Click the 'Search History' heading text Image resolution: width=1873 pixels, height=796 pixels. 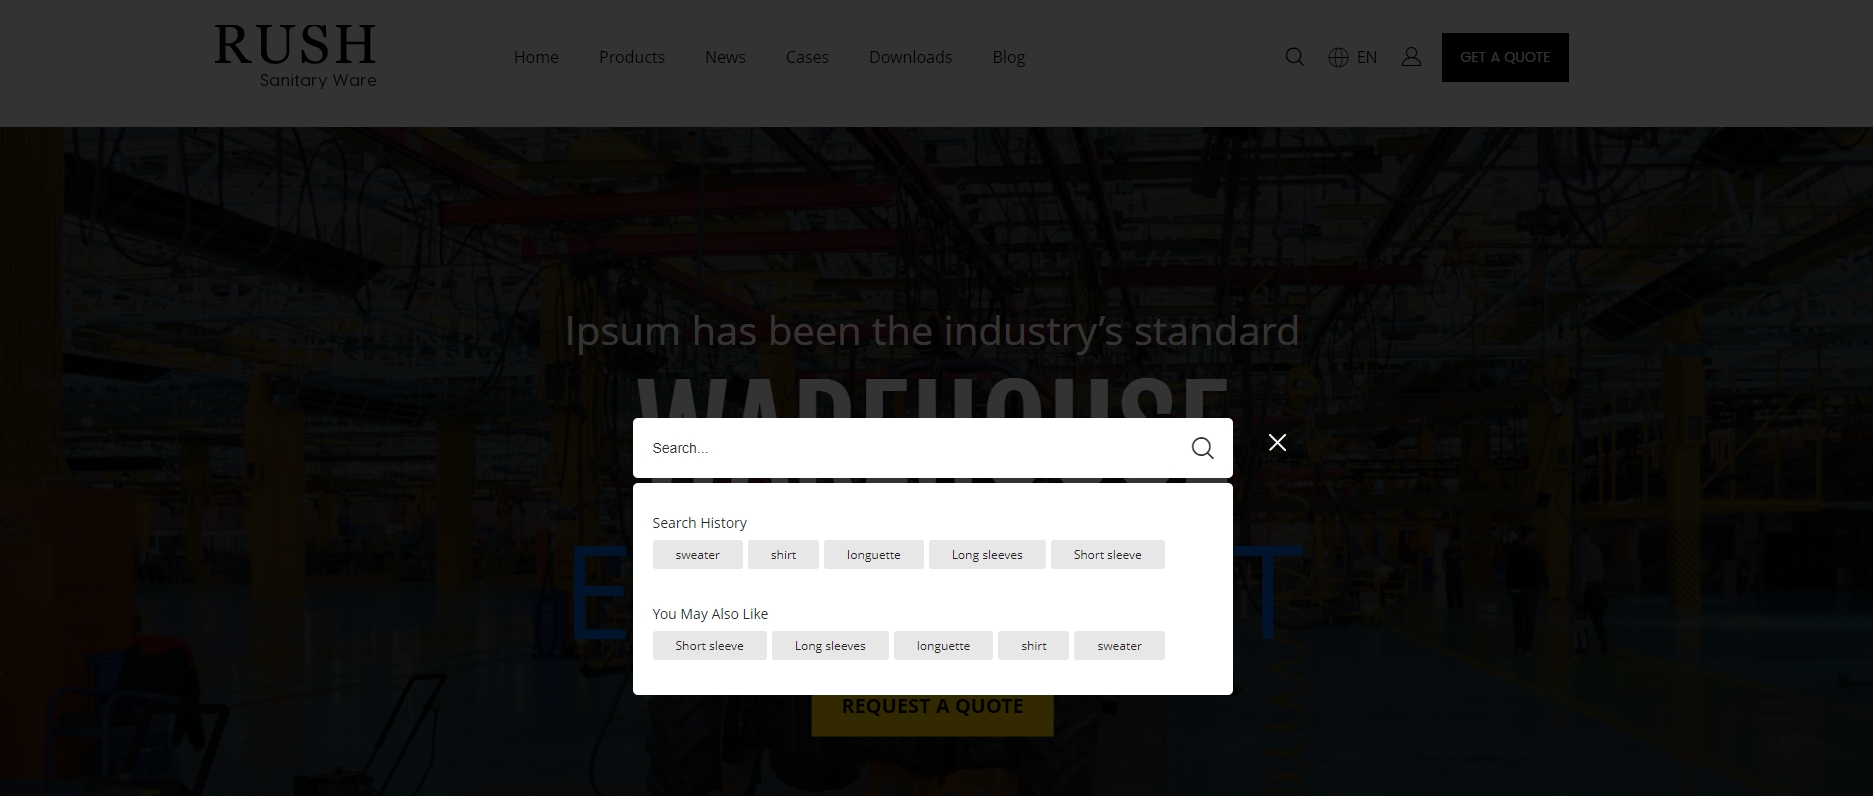pos(700,523)
